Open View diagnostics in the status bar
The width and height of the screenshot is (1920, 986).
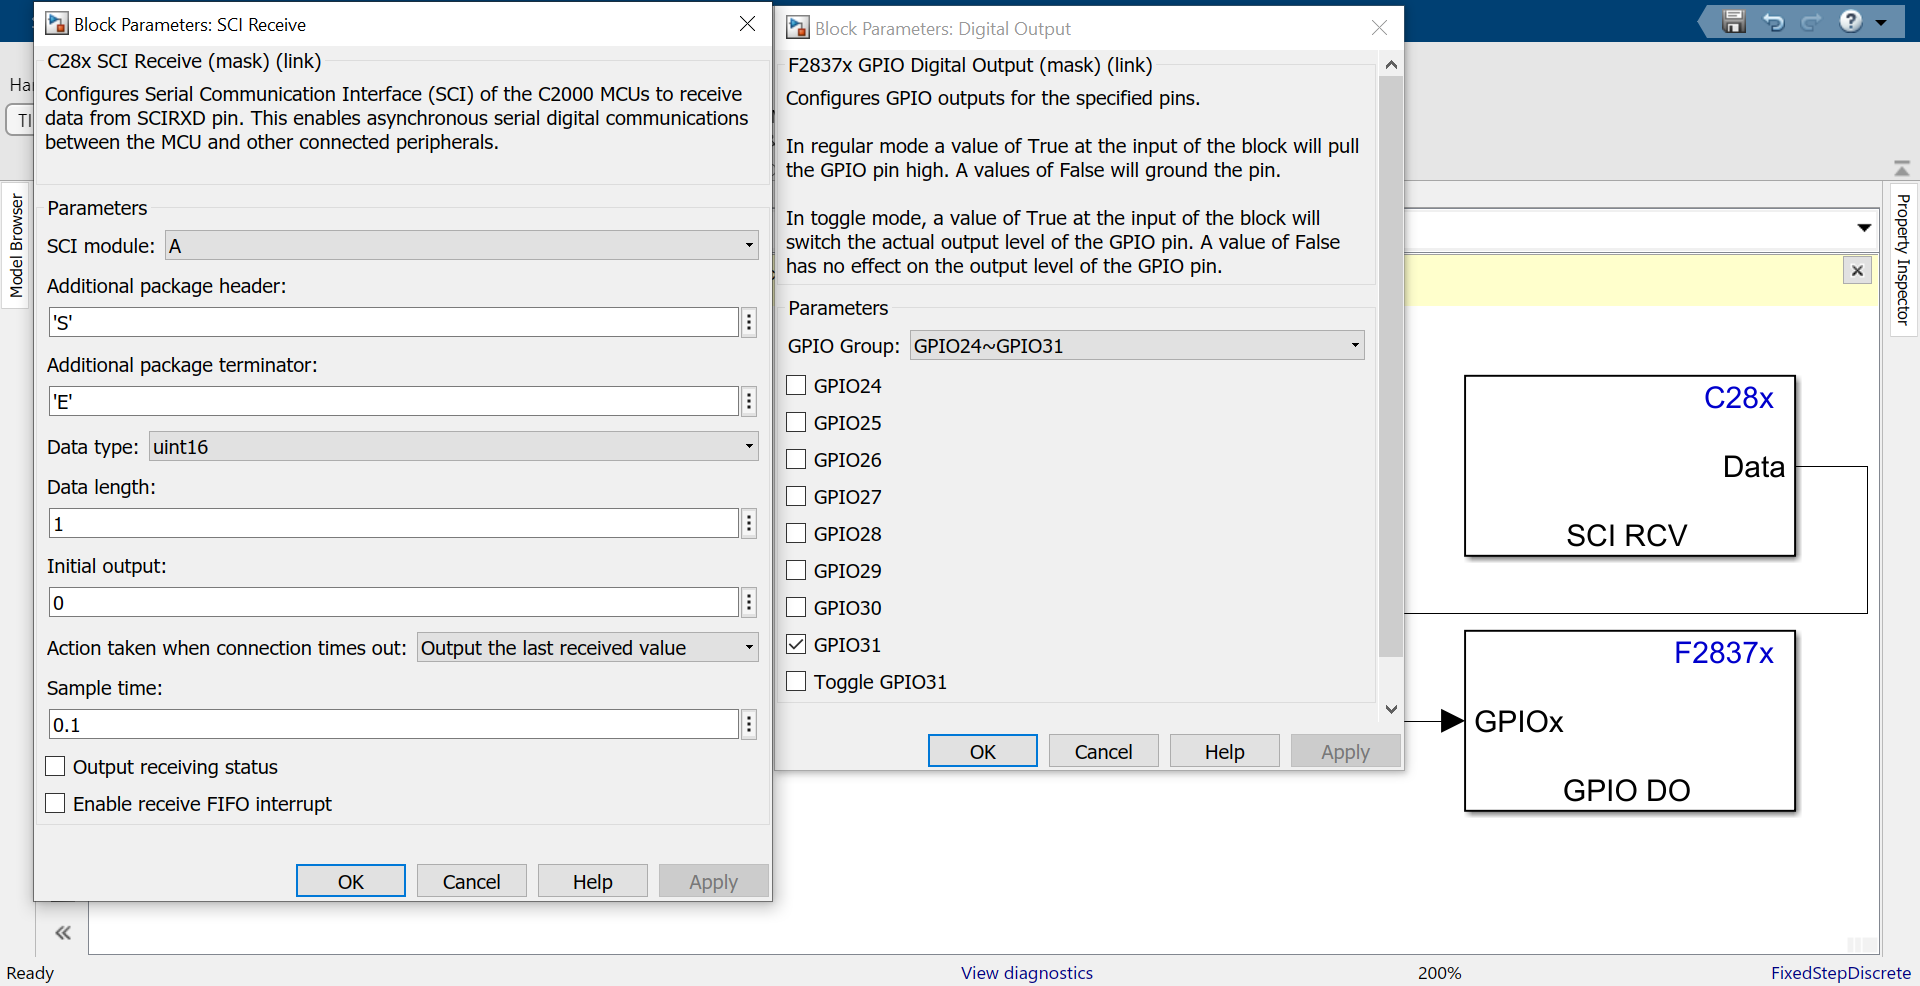1026,972
